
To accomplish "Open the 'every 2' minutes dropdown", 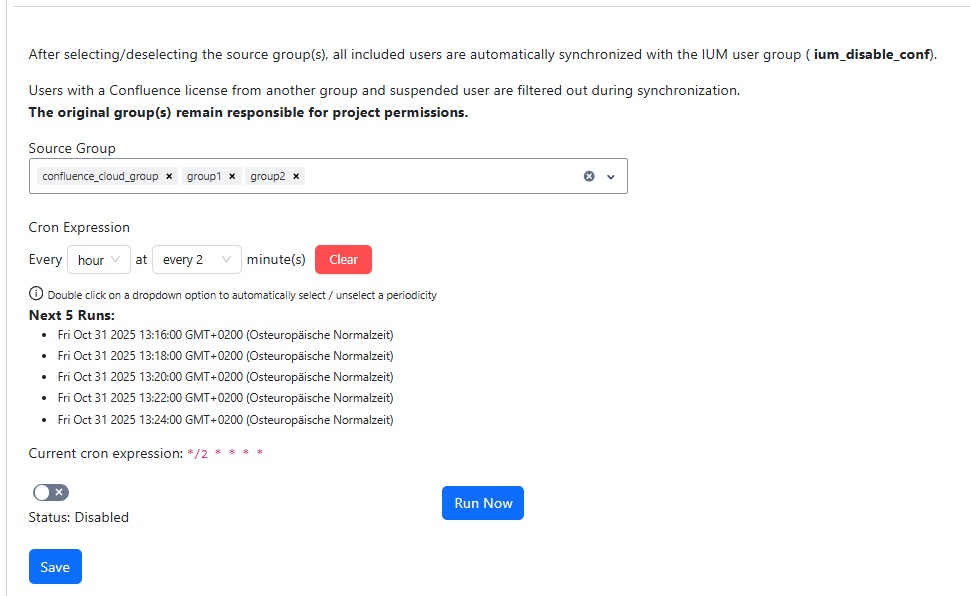I will [196, 260].
